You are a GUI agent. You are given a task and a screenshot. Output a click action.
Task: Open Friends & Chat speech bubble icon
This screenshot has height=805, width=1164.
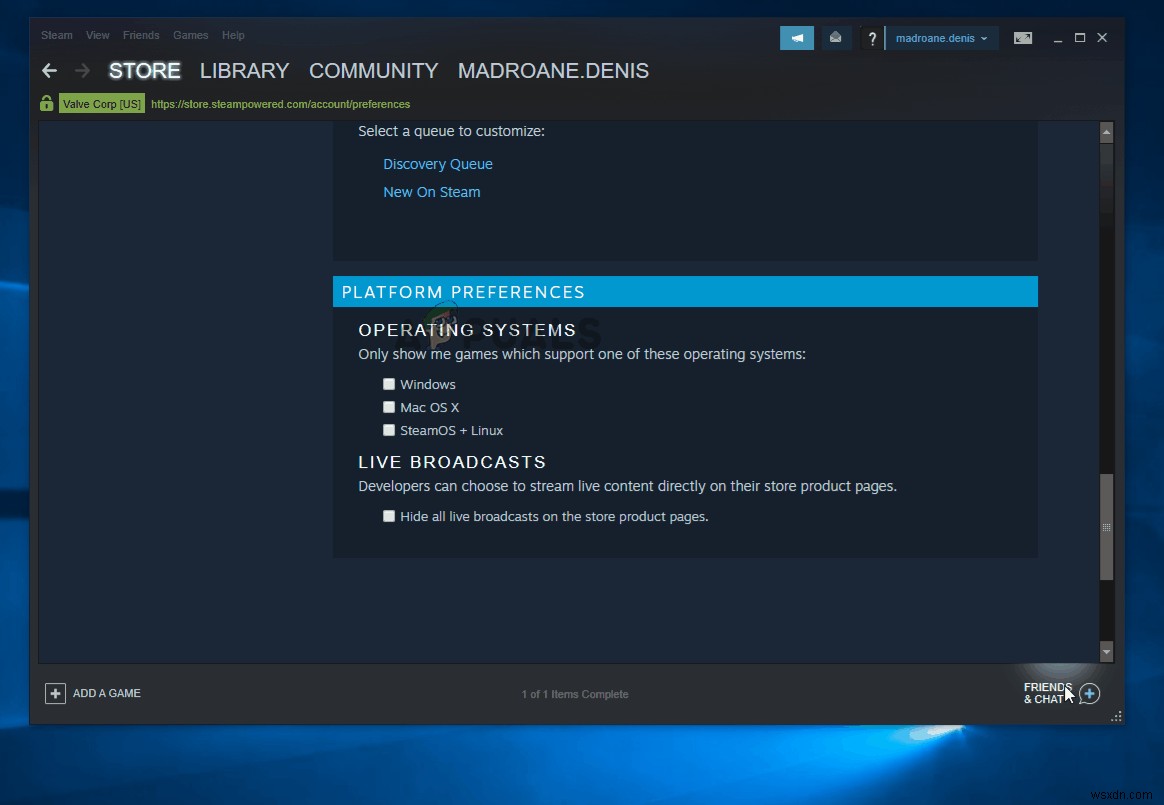(1090, 693)
